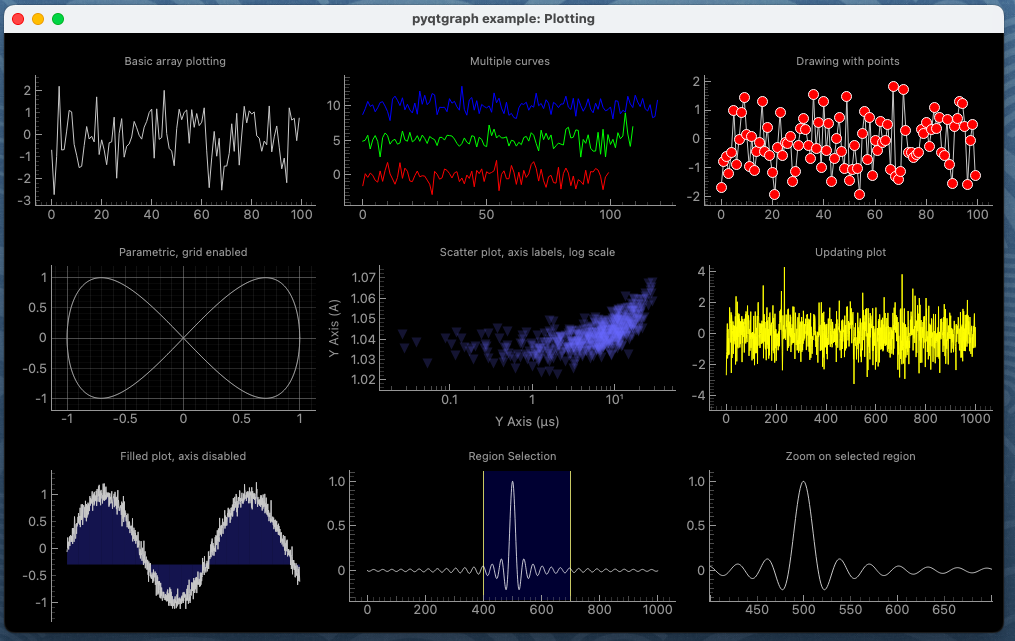Click the 'Multiple curves' plot title
Viewport: 1015px width, 641px height.
tap(509, 62)
